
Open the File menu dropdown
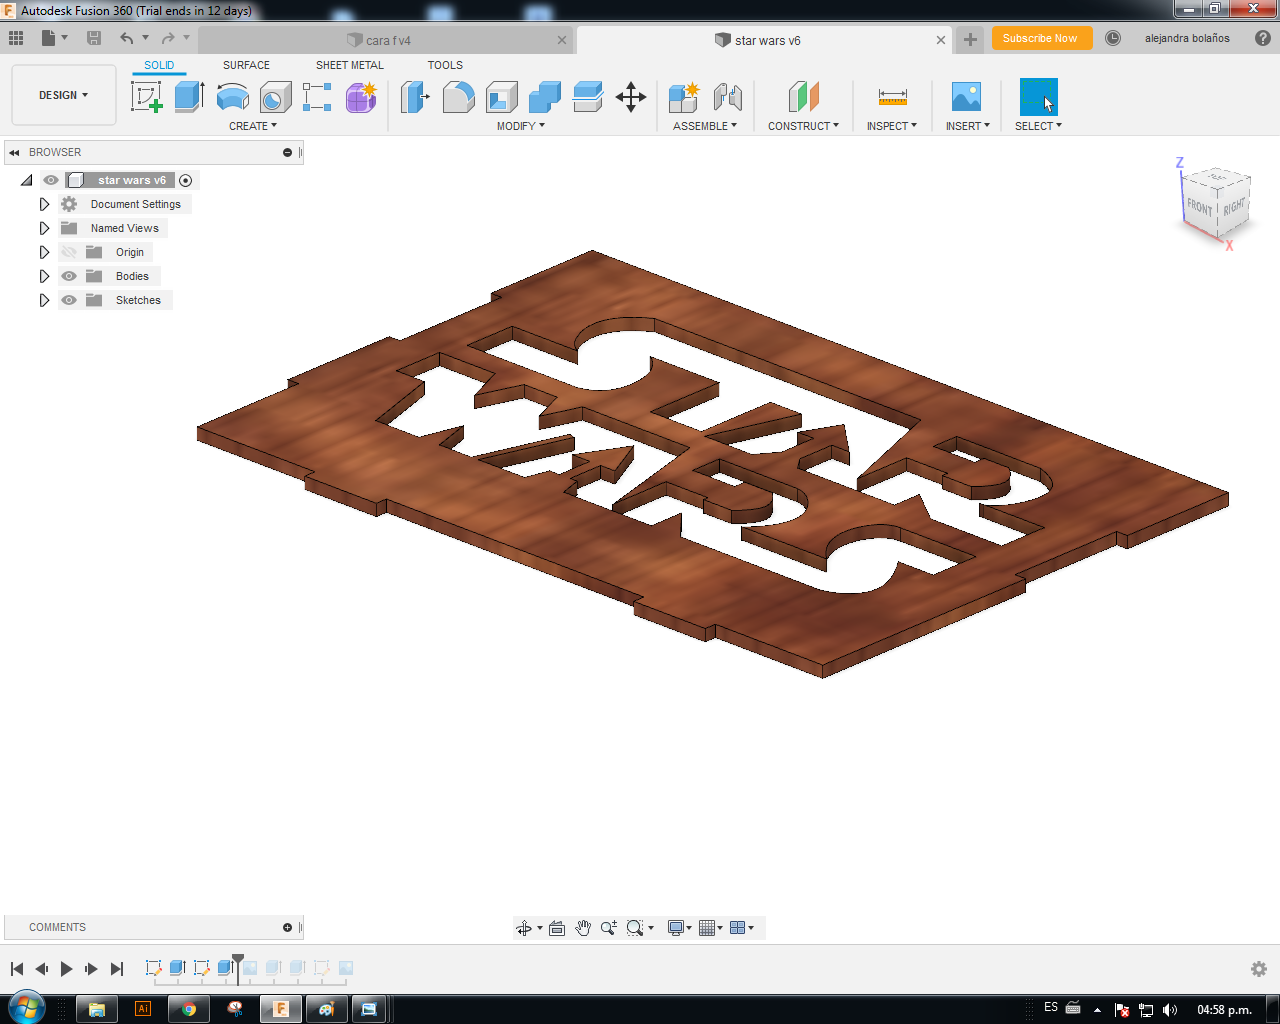coord(54,38)
